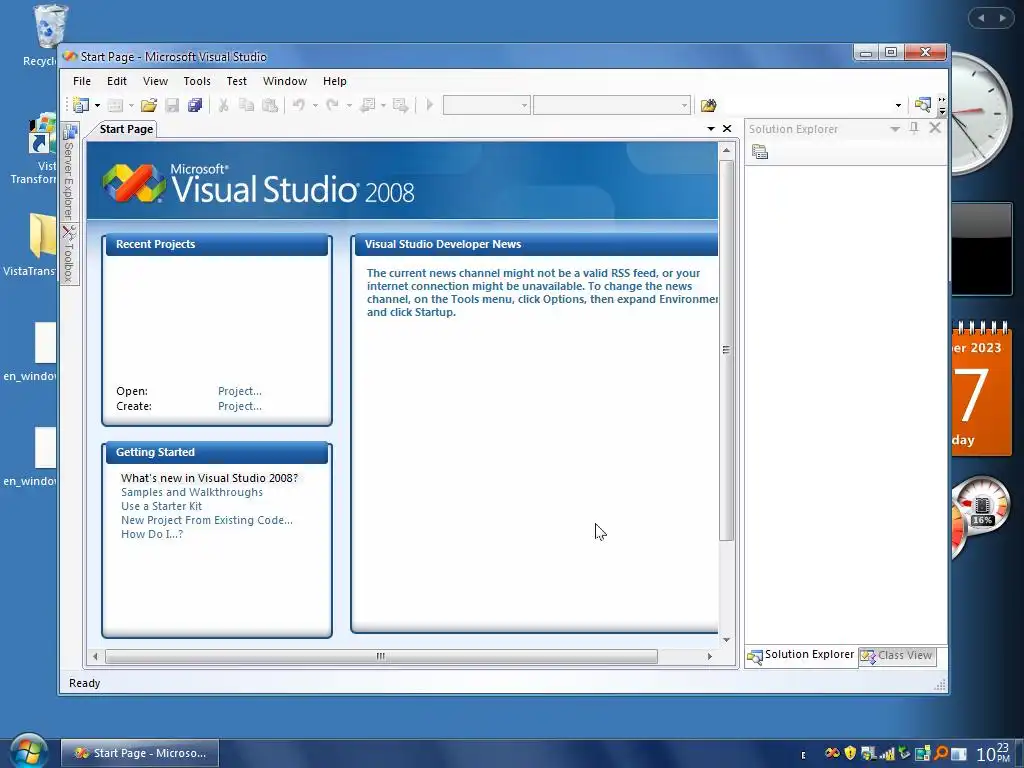
Task: Open What's new in Visual Studio 2008
Action: click(x=209, y=478)
